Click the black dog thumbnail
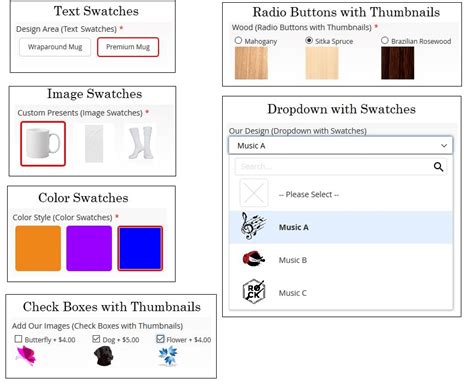The height and width of the screenshot is (390, 474). click(x=104, y=356)
